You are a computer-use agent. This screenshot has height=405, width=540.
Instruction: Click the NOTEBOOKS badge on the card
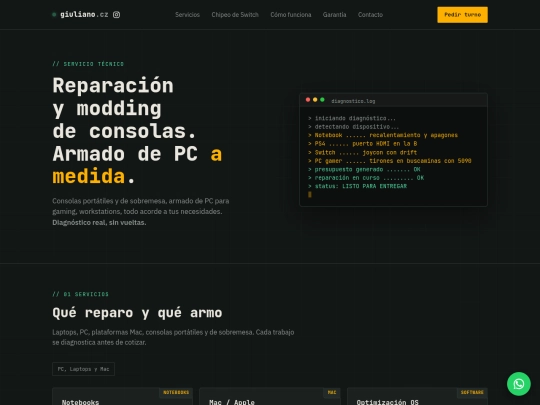176,392
